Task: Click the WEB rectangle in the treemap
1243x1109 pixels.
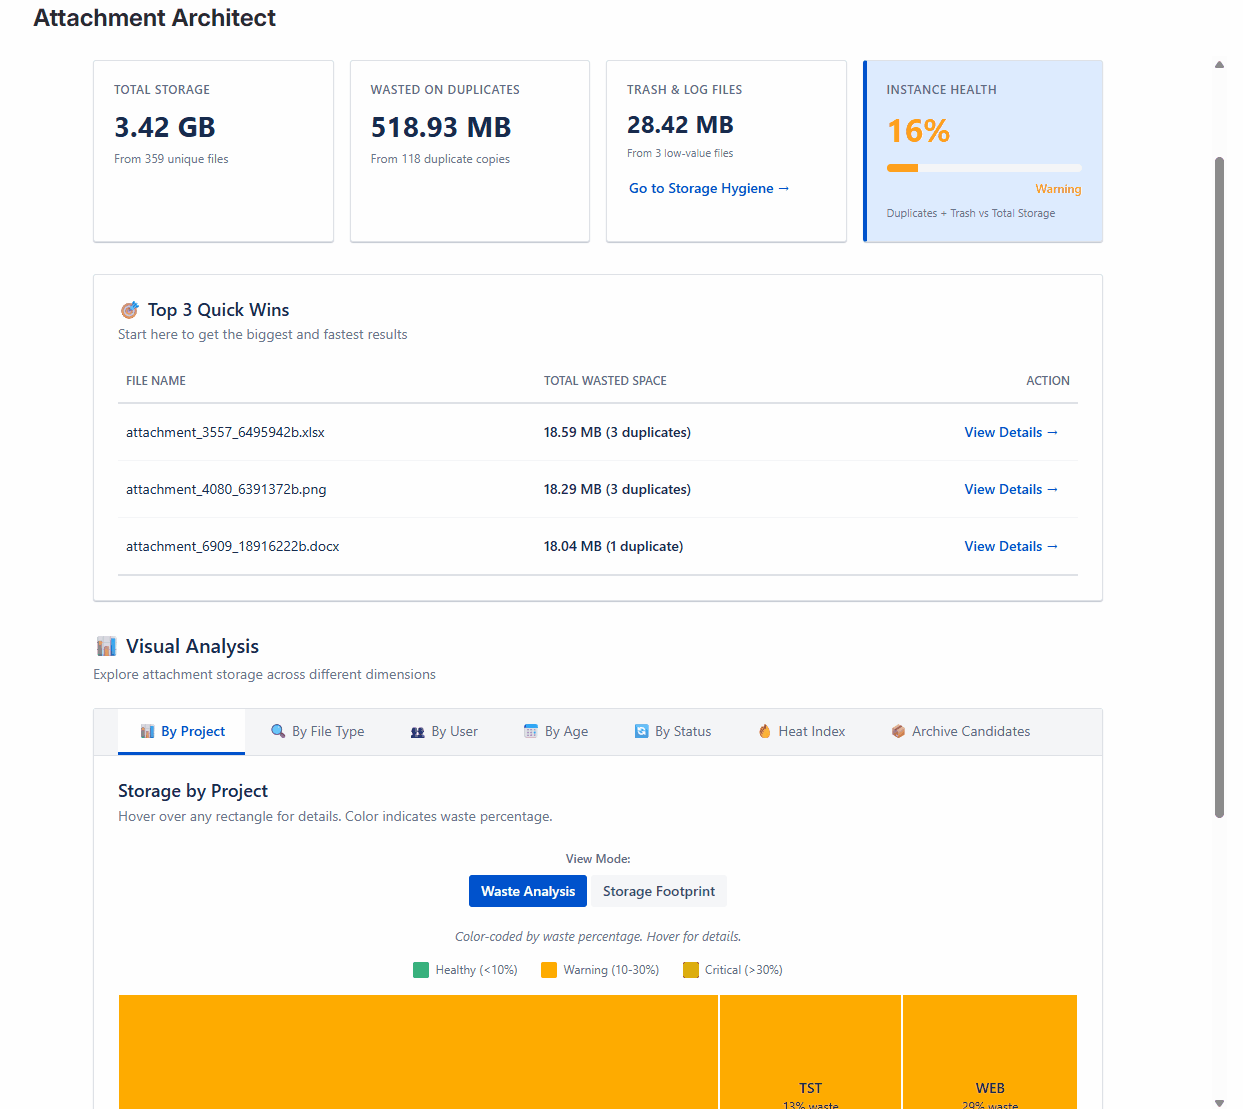Action: point(989,1050)
